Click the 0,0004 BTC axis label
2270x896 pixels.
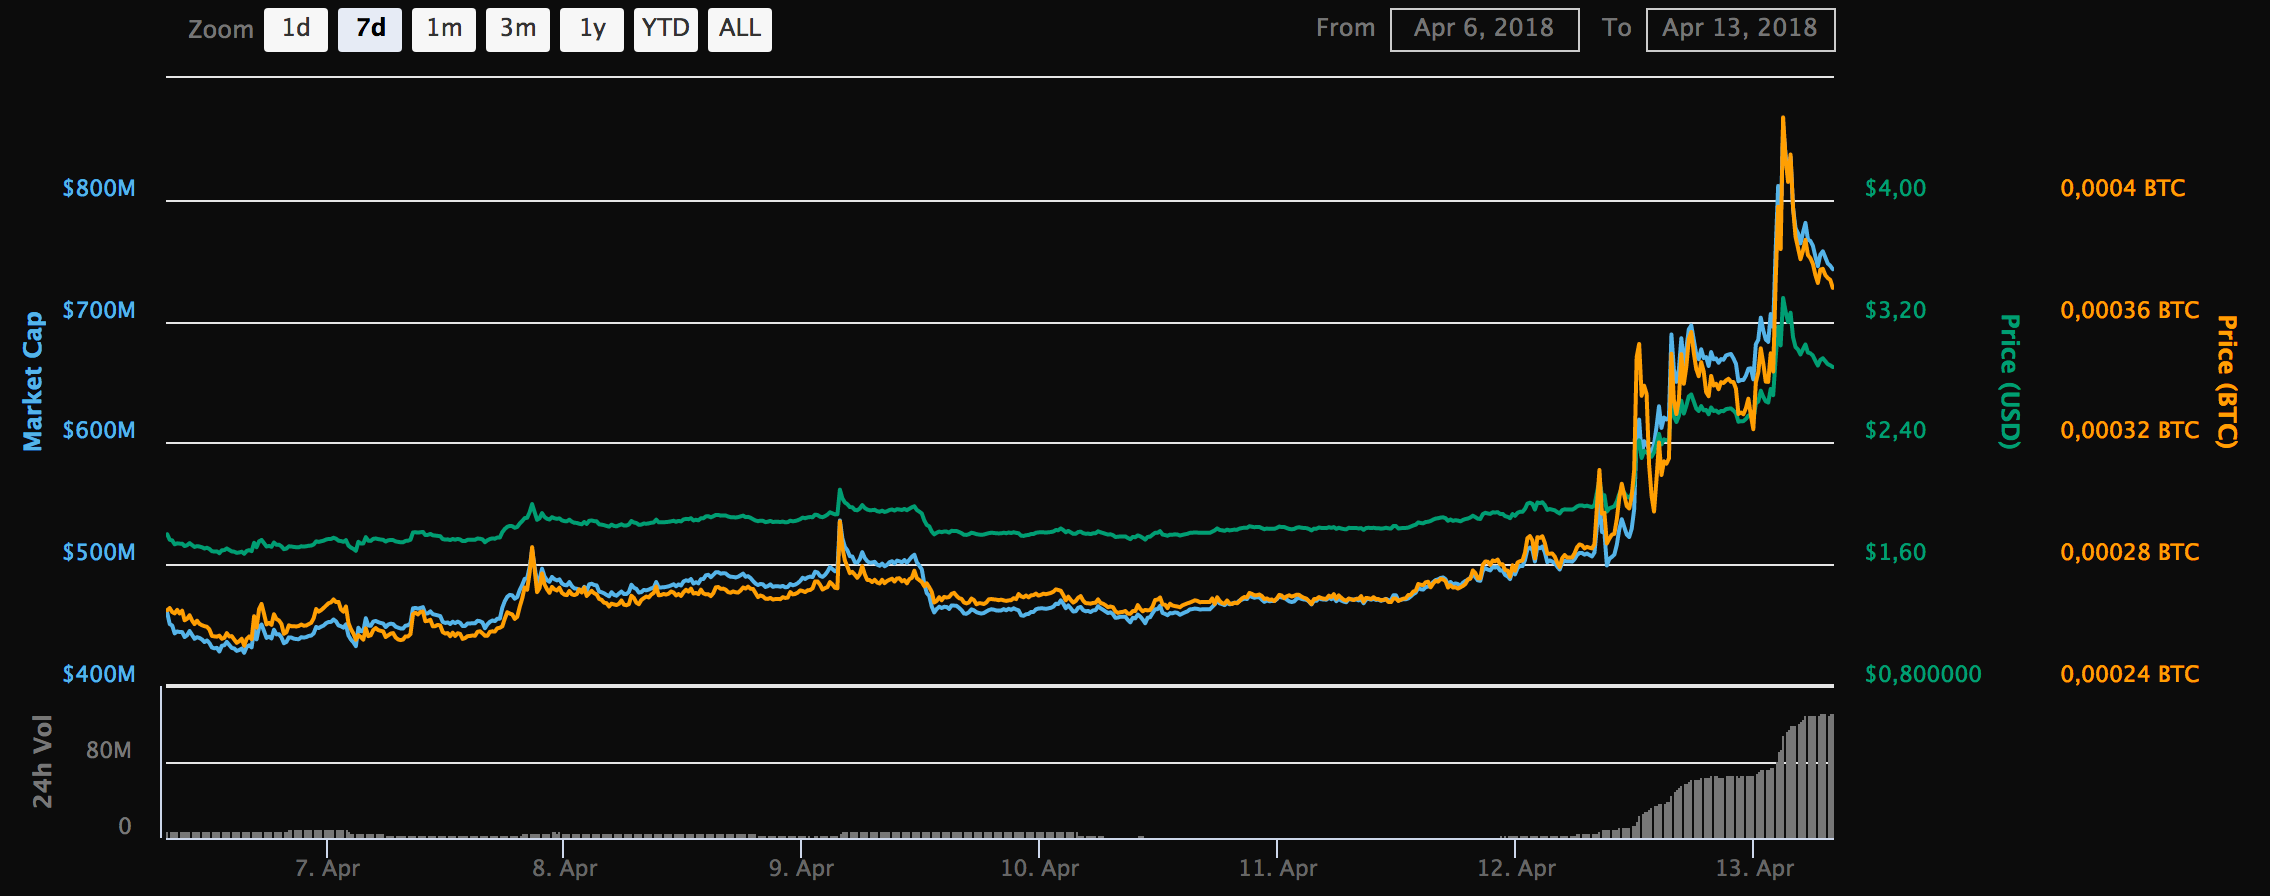[2123, 188]
